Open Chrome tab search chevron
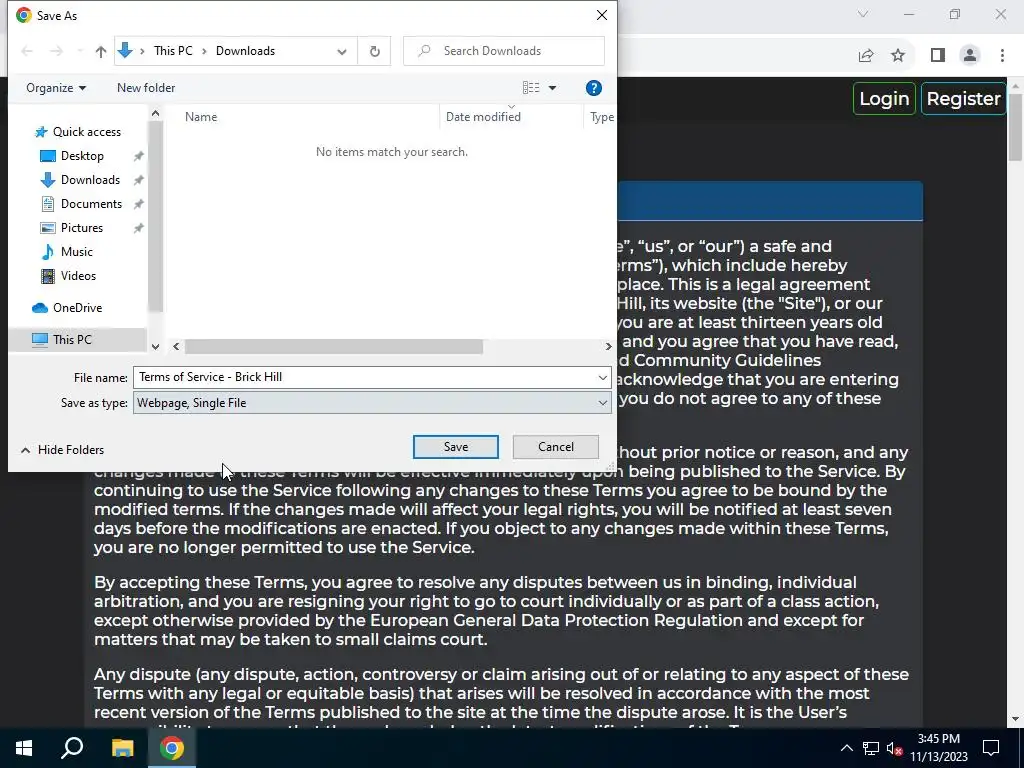 [x=863, y=14]
